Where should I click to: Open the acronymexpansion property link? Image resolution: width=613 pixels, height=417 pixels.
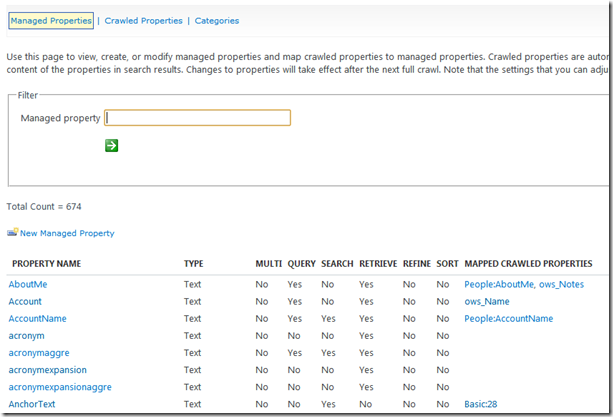tap(48, 370)
